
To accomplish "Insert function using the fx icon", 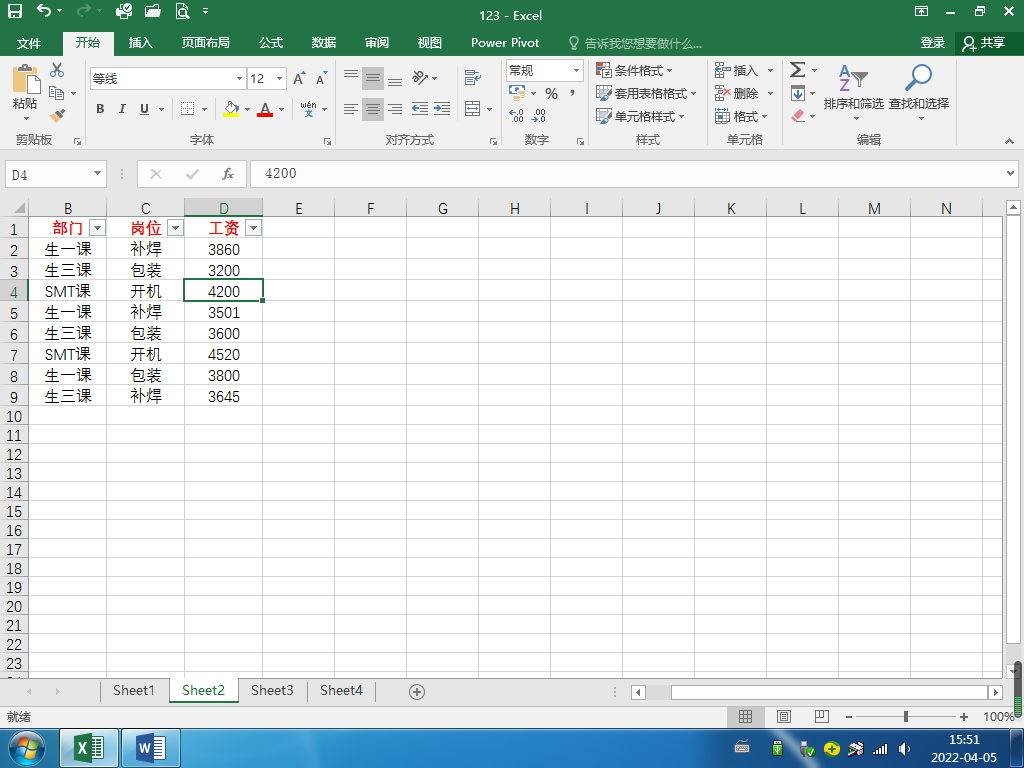I will pos(227,174).
